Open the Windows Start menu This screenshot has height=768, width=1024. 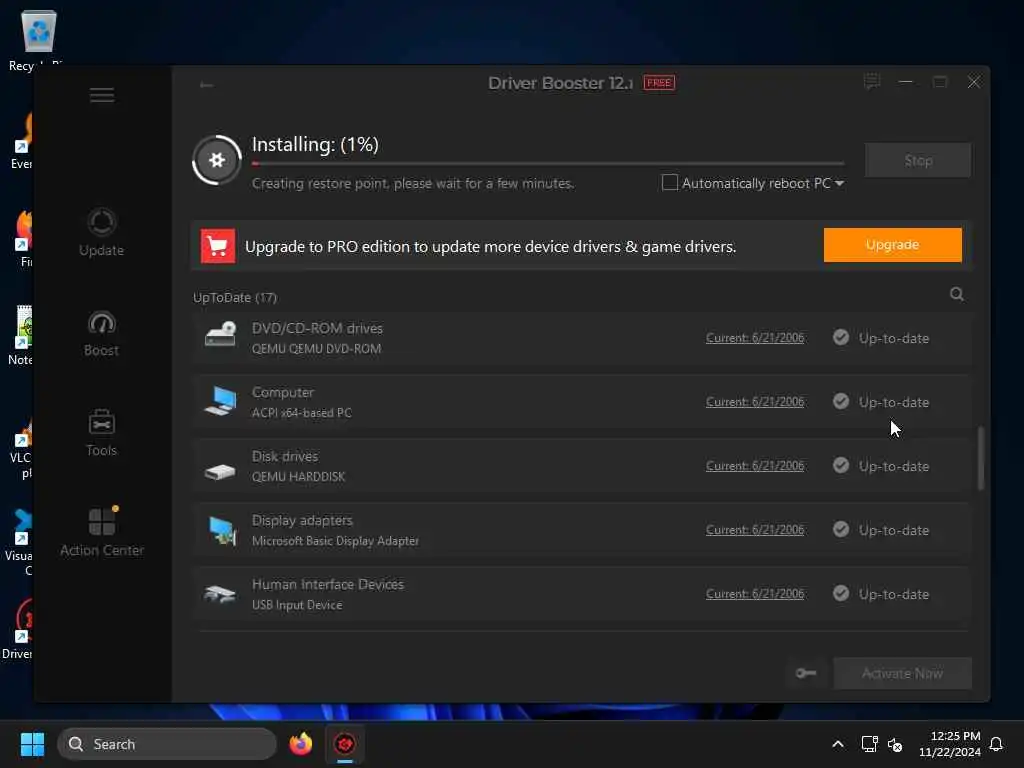pos(32,744)
